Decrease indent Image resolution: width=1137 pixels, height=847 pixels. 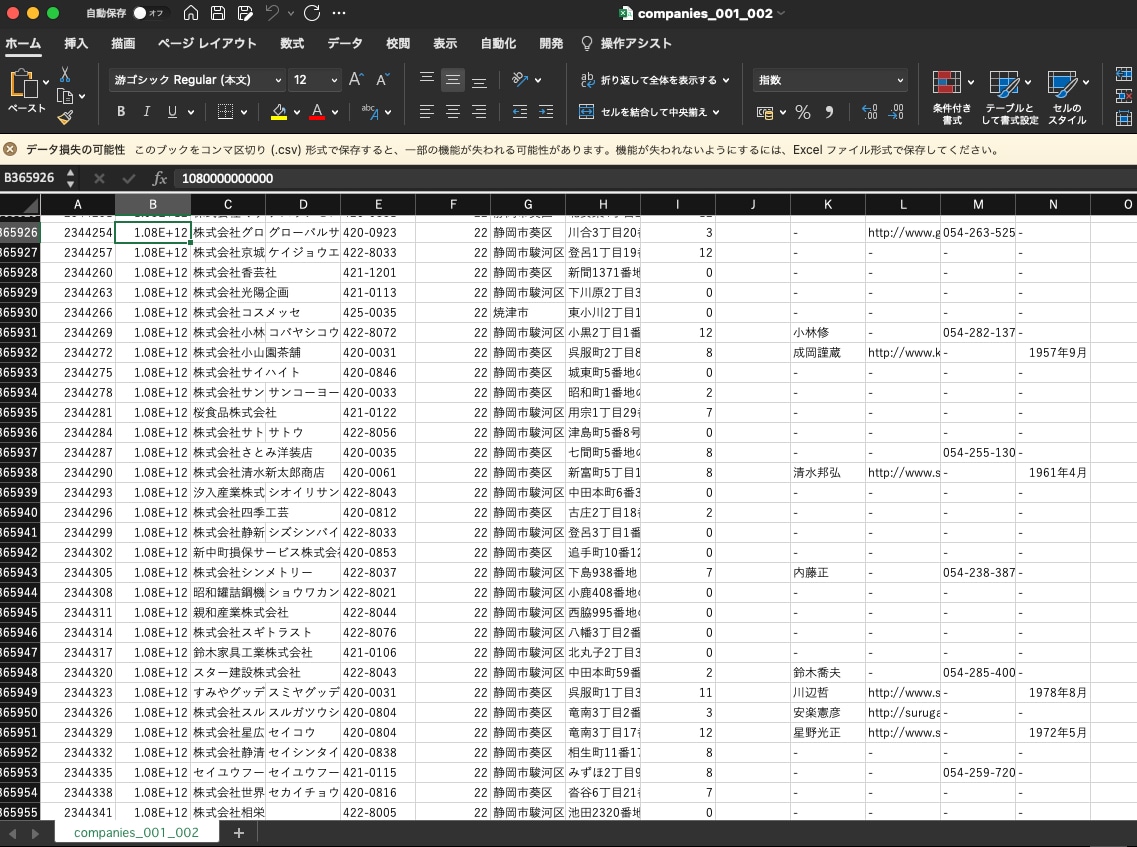click(520, 111)
